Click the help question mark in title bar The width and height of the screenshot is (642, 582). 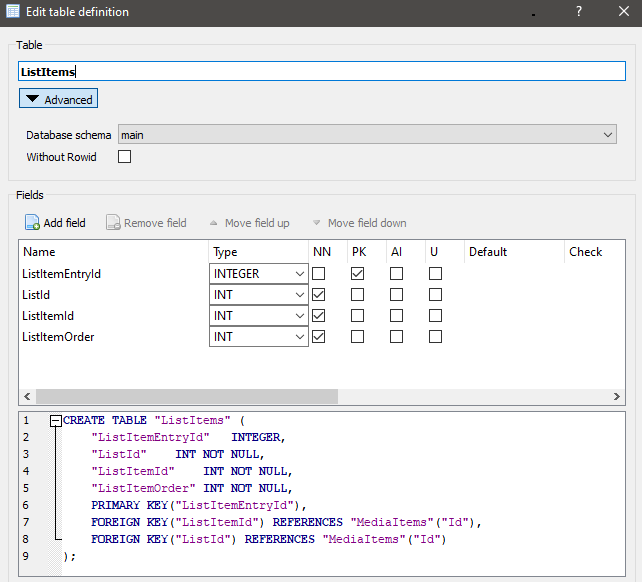click(579, 12)
